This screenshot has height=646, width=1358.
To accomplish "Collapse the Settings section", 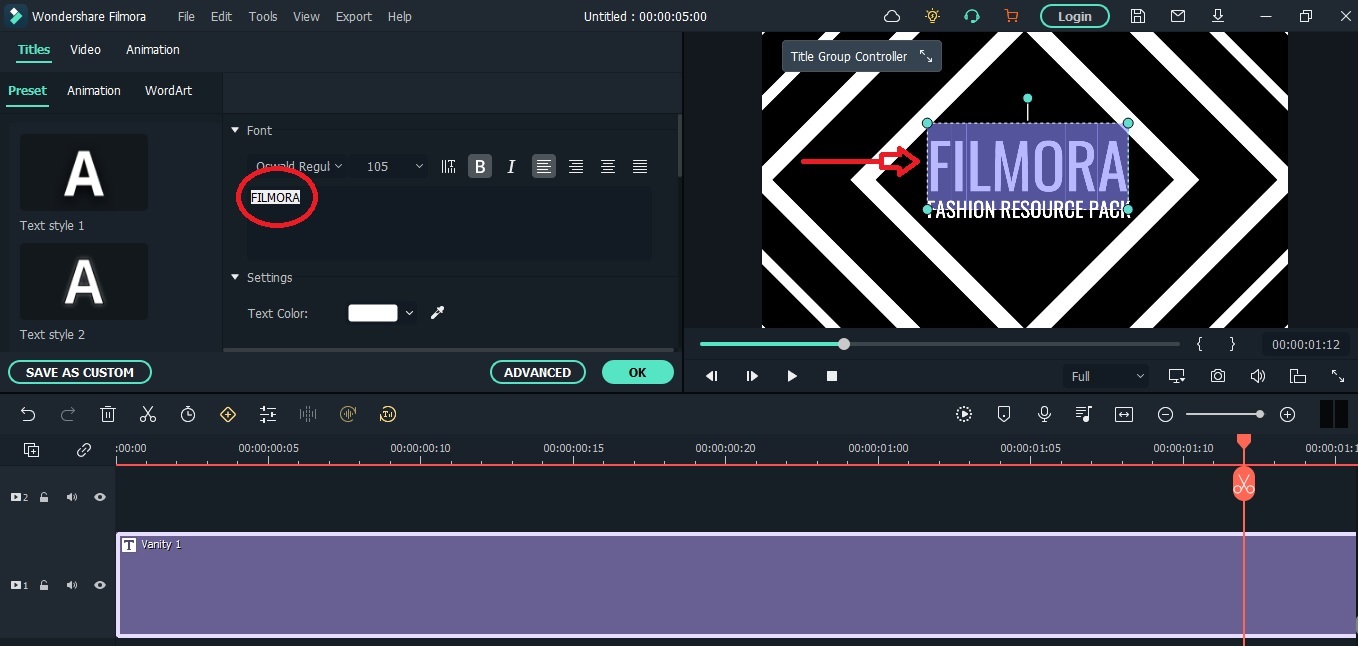I will [236, 277].
